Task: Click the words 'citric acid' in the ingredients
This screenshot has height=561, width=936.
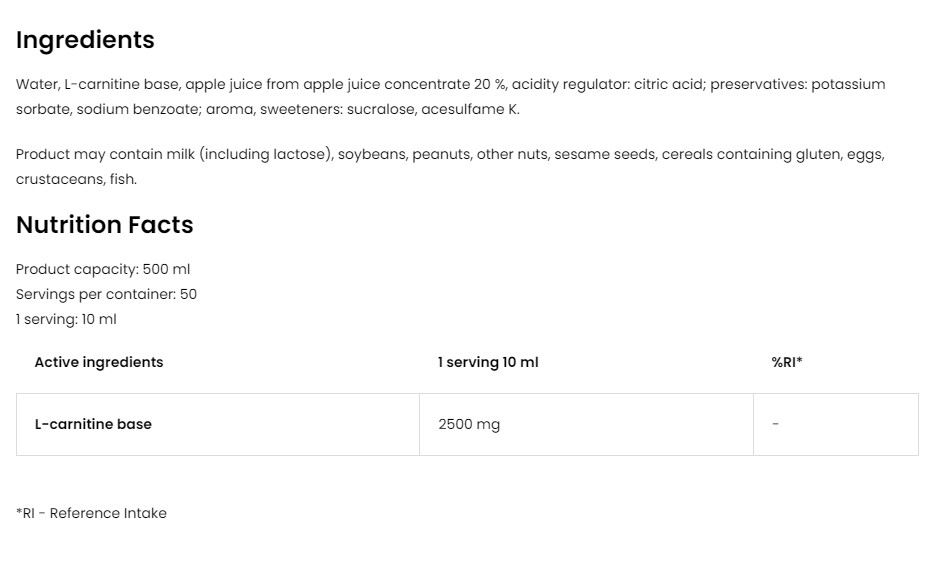Action: tap(668, 85)
